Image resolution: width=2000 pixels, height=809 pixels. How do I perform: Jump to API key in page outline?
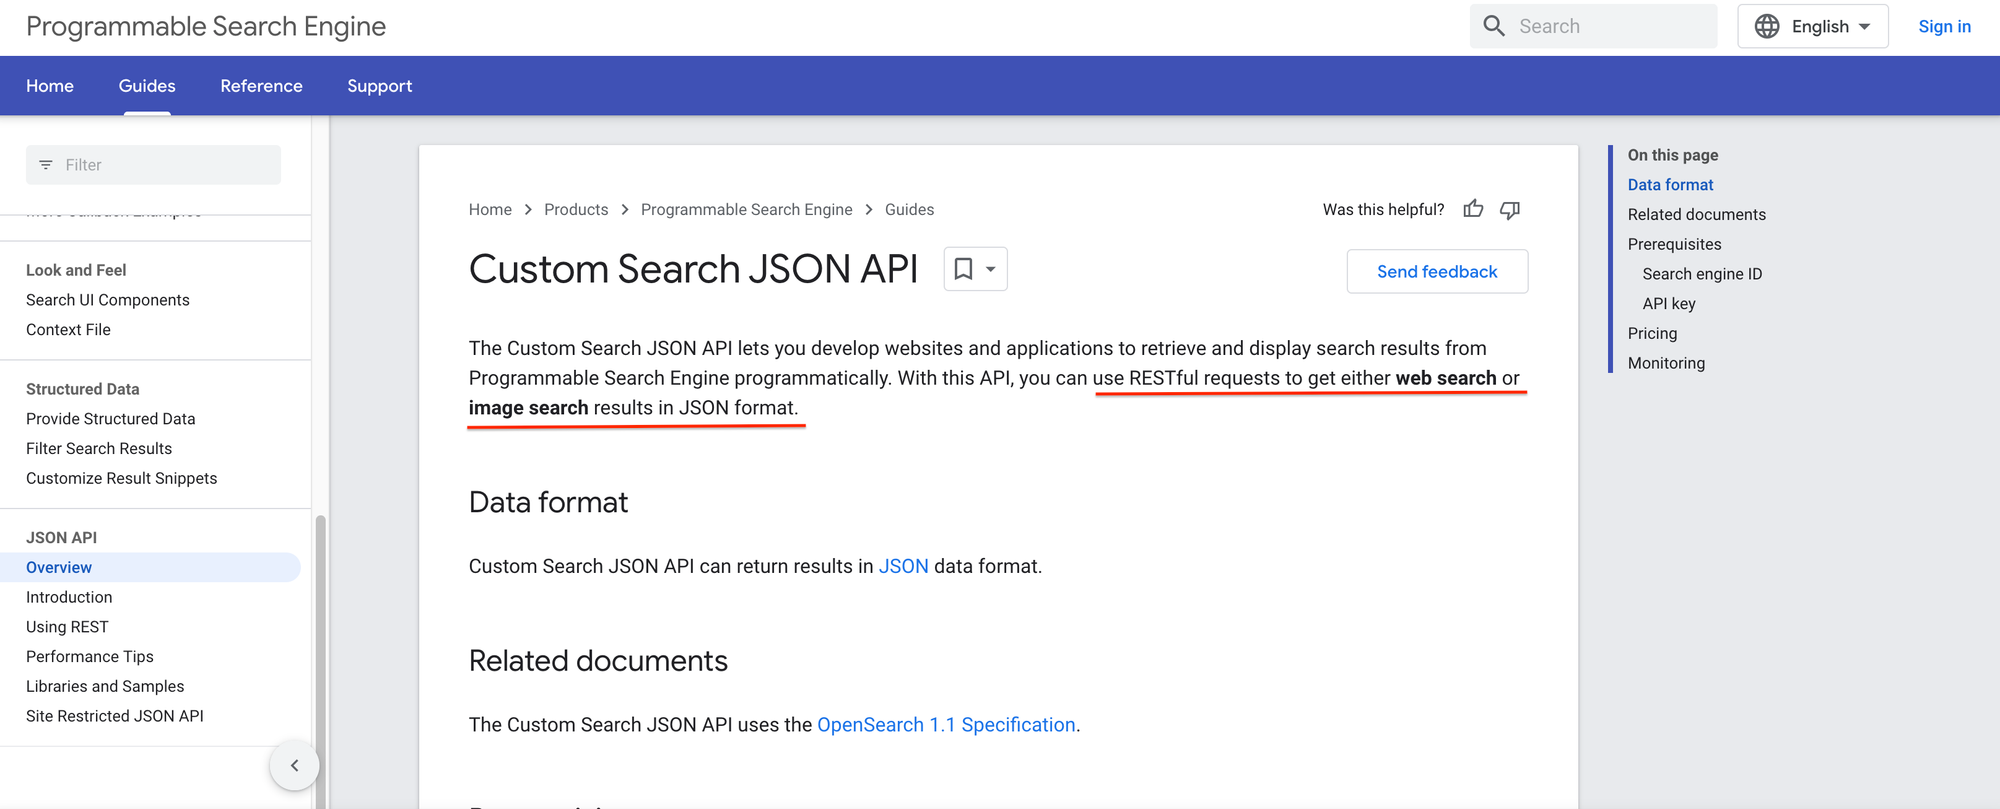1669,304
